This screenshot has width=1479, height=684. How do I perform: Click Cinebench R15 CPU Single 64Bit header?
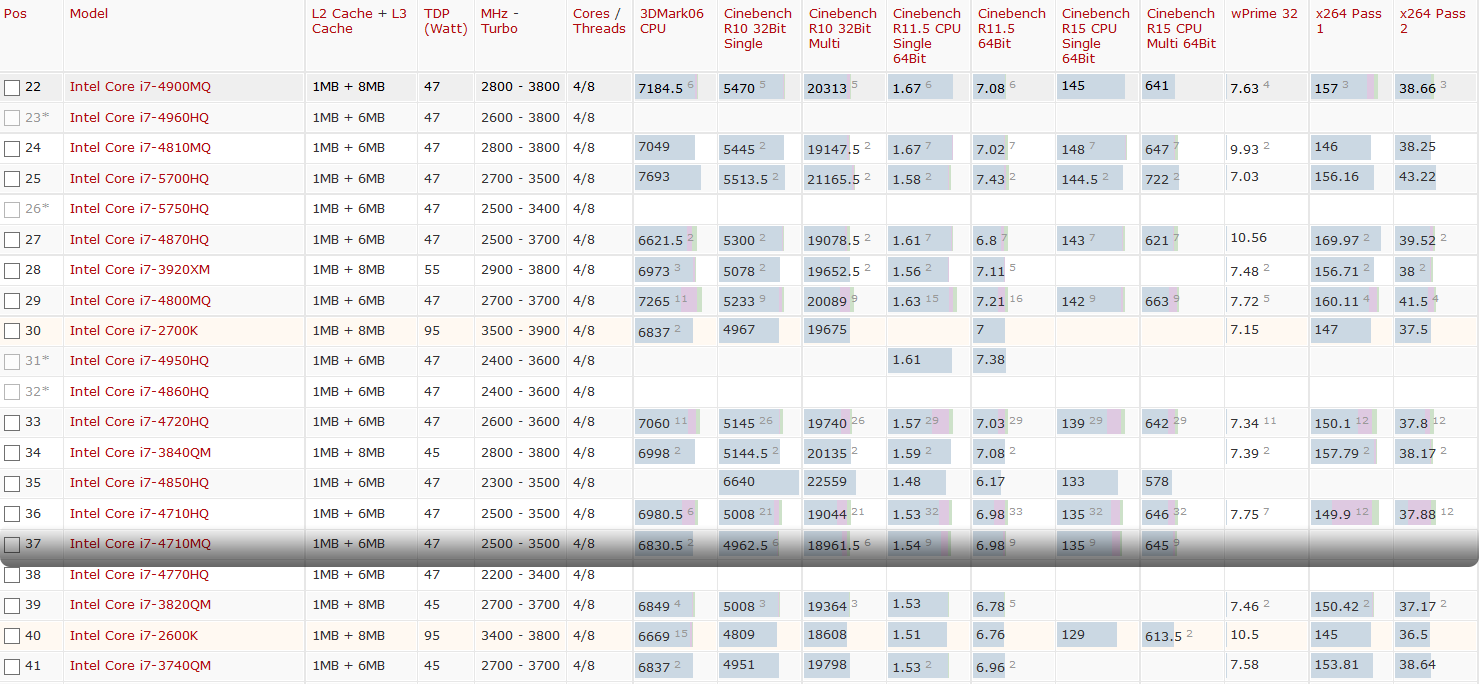tap(1096, 36)
